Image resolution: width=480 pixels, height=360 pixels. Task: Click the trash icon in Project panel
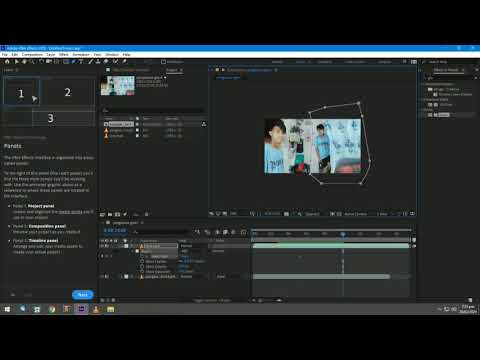(x=146, y=214)
